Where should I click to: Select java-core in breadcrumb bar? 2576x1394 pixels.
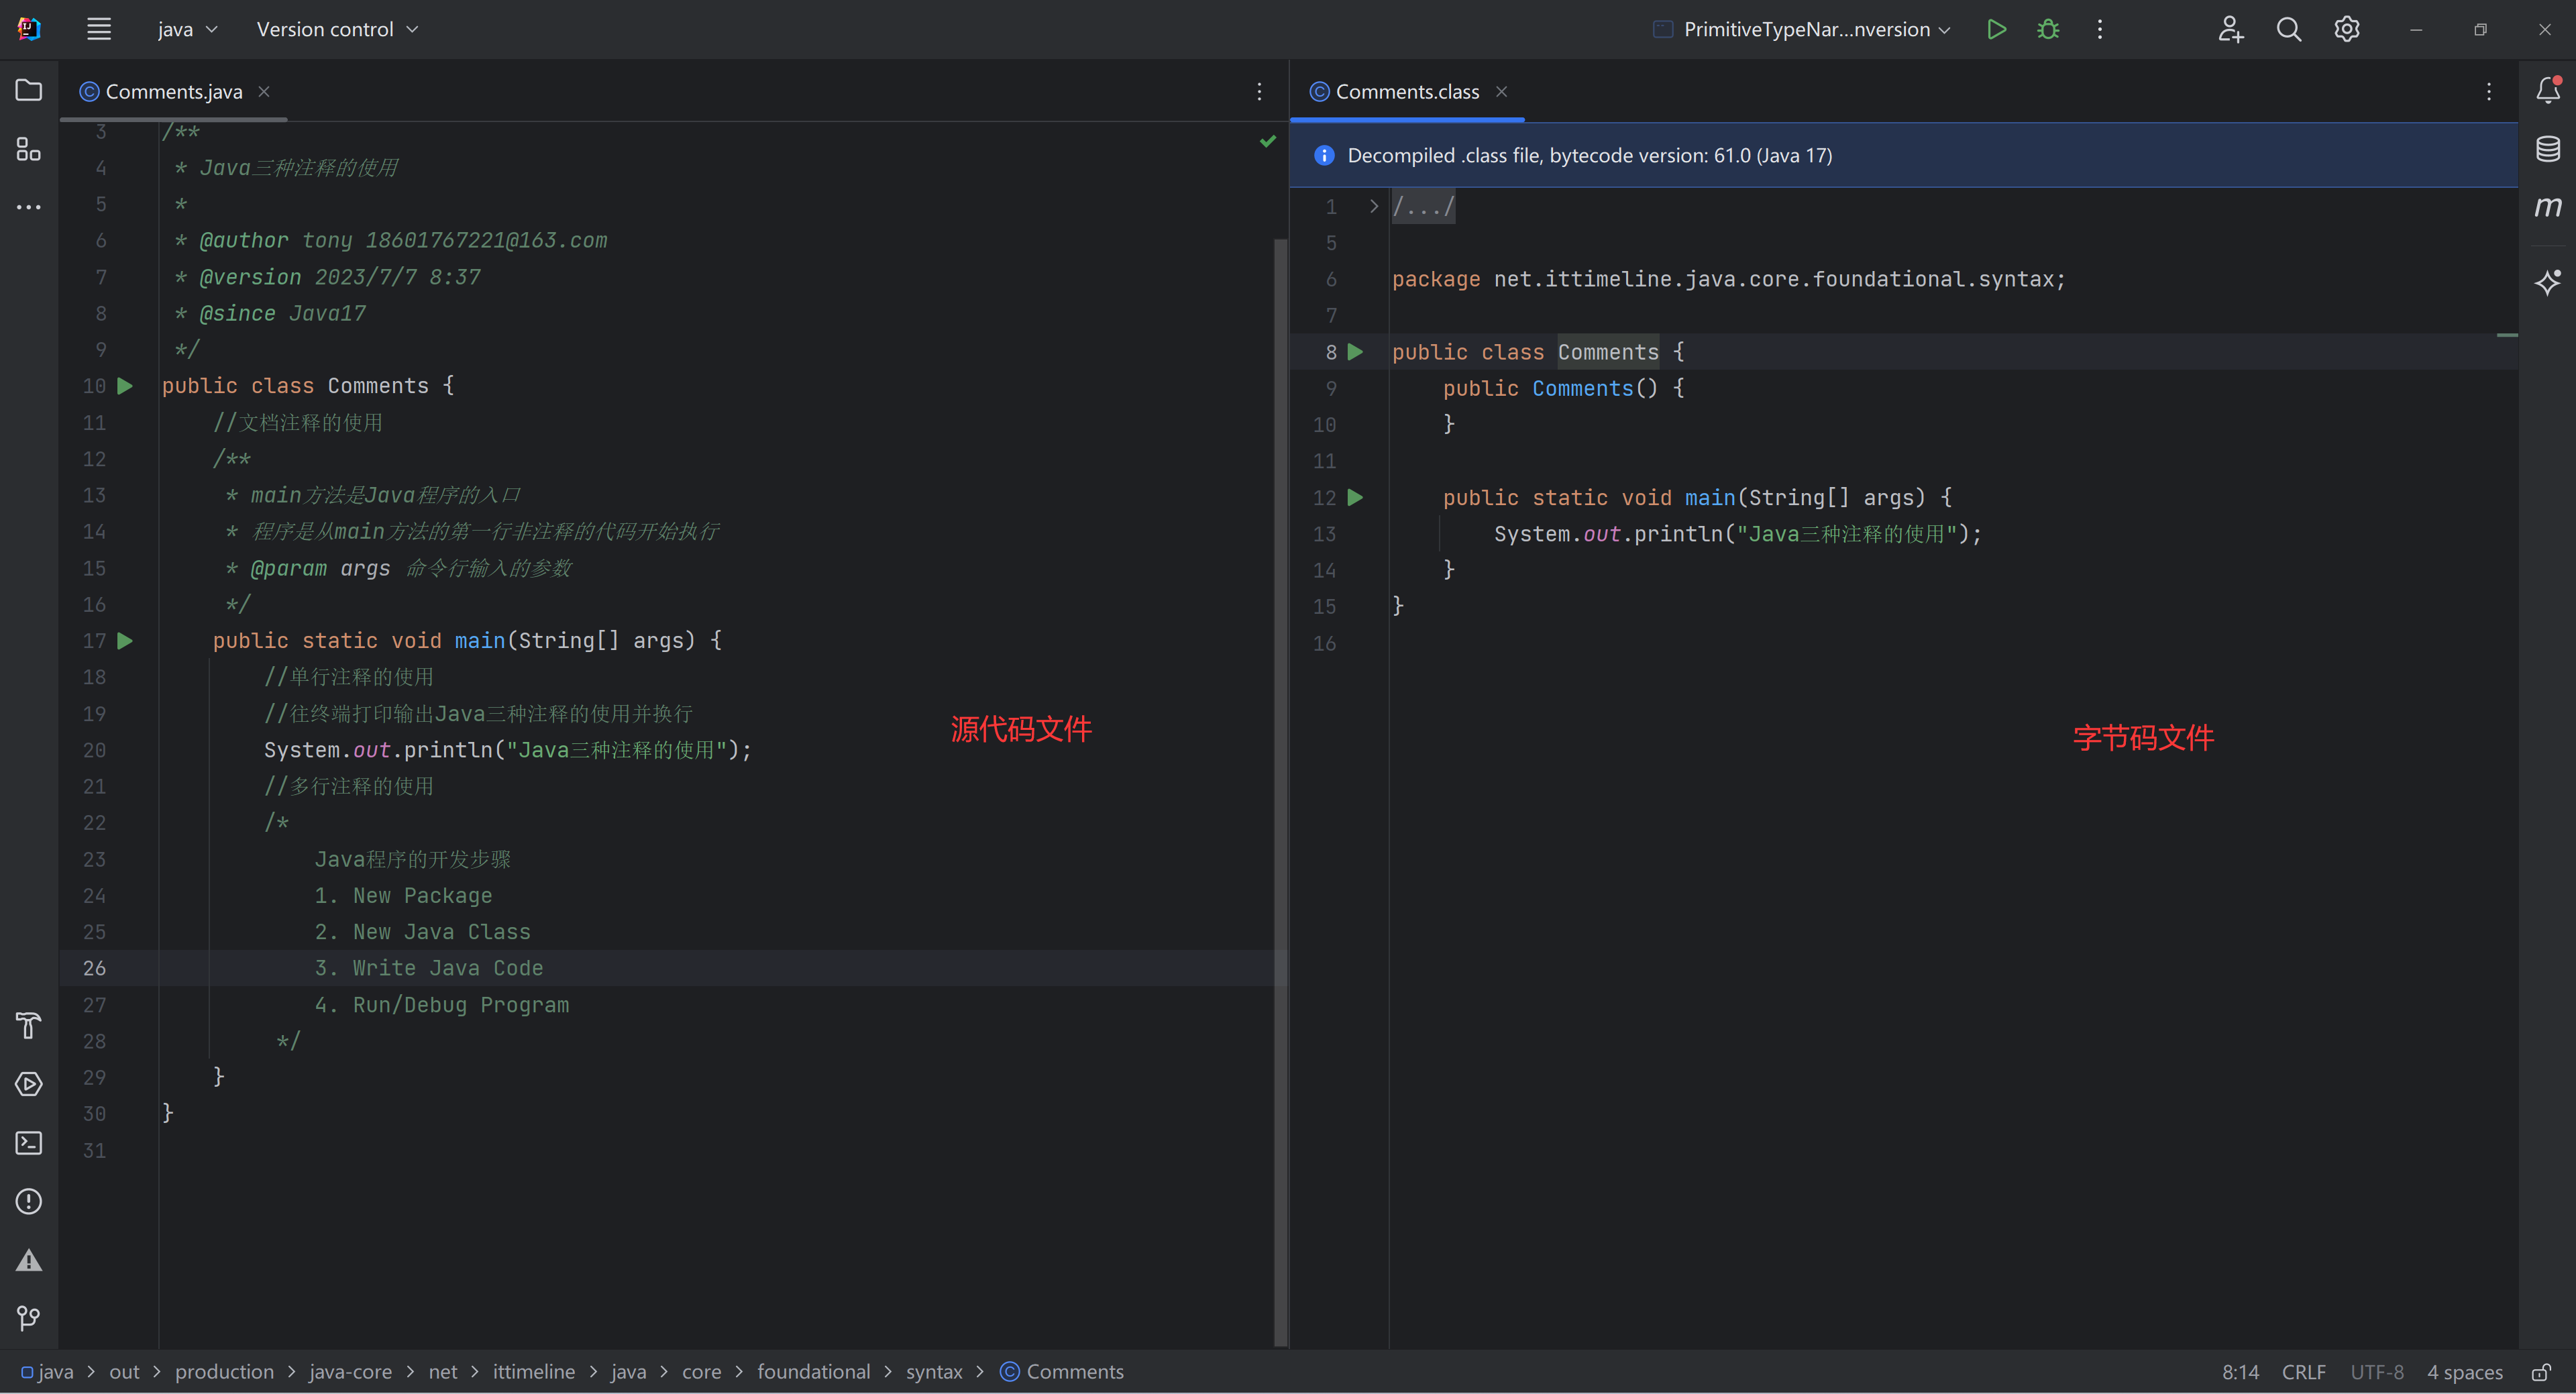350,1372
